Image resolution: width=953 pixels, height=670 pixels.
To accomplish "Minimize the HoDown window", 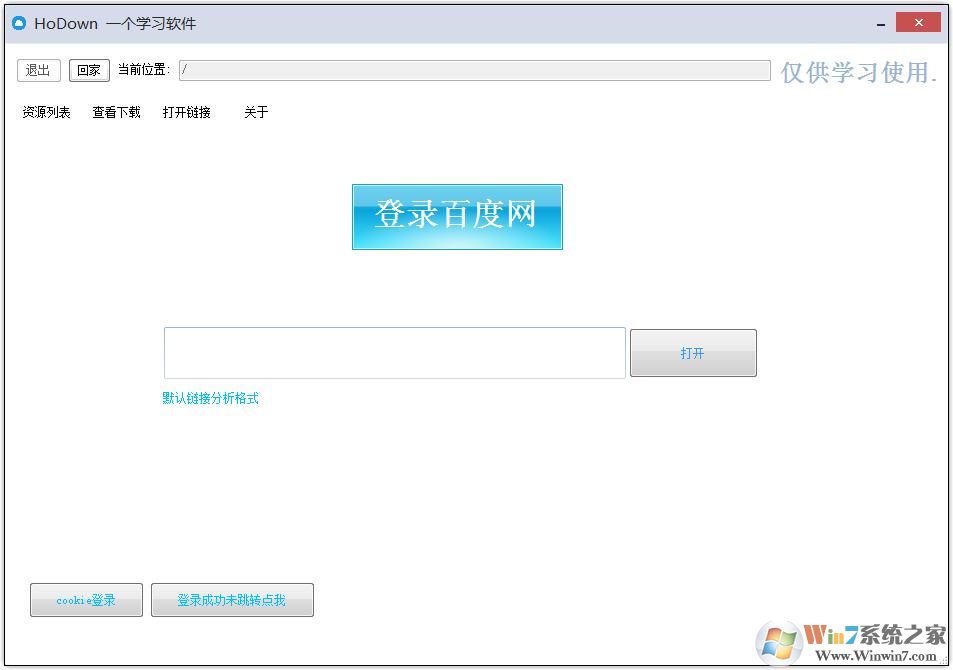I will point(881,21).
